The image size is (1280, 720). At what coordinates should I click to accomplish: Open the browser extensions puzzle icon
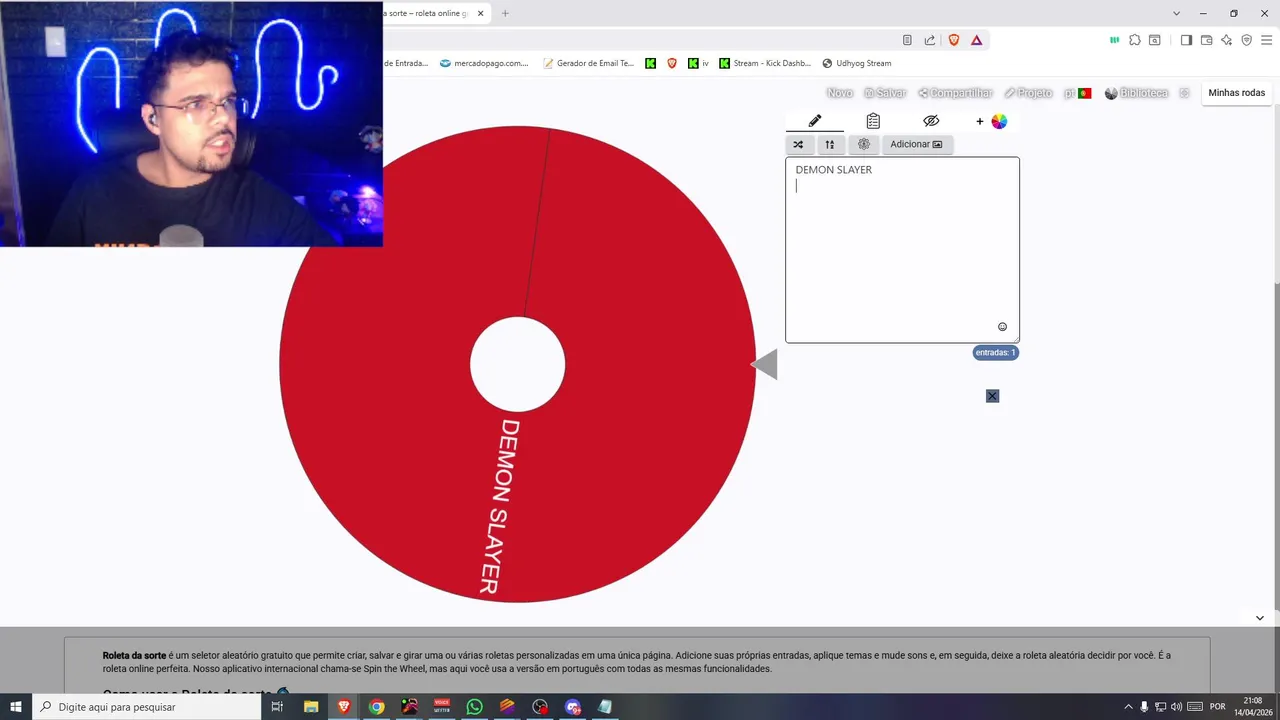pos(1135,40)
